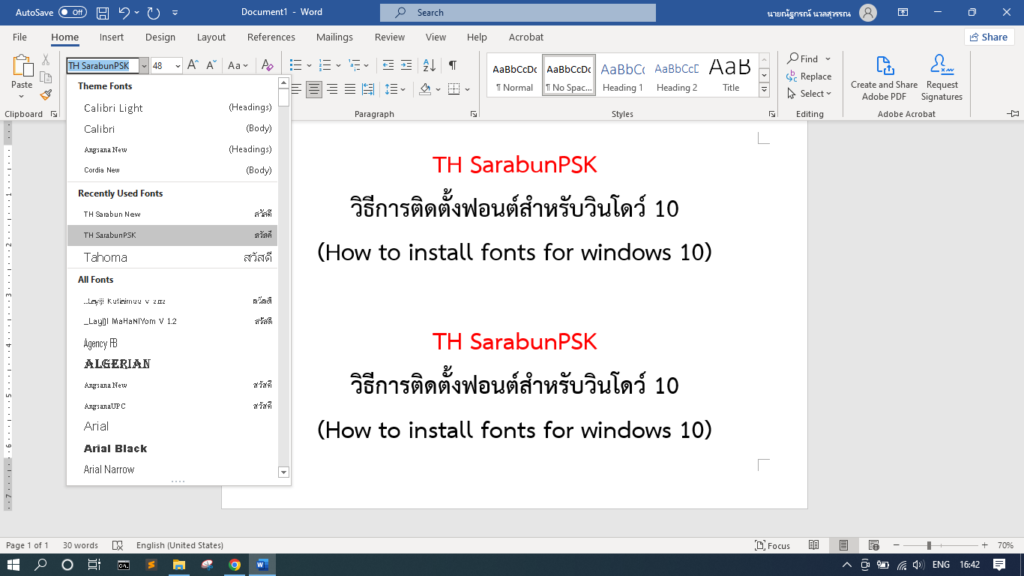Choose Tahoma from recently used fonts

click(105, 257)
